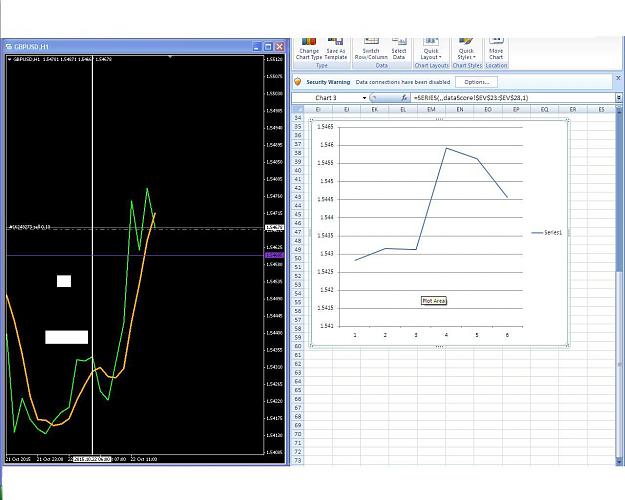This screenshot has width=625, height=500.
Task: Click horizontal axis label 6 in chart
Action: point(507,335)
